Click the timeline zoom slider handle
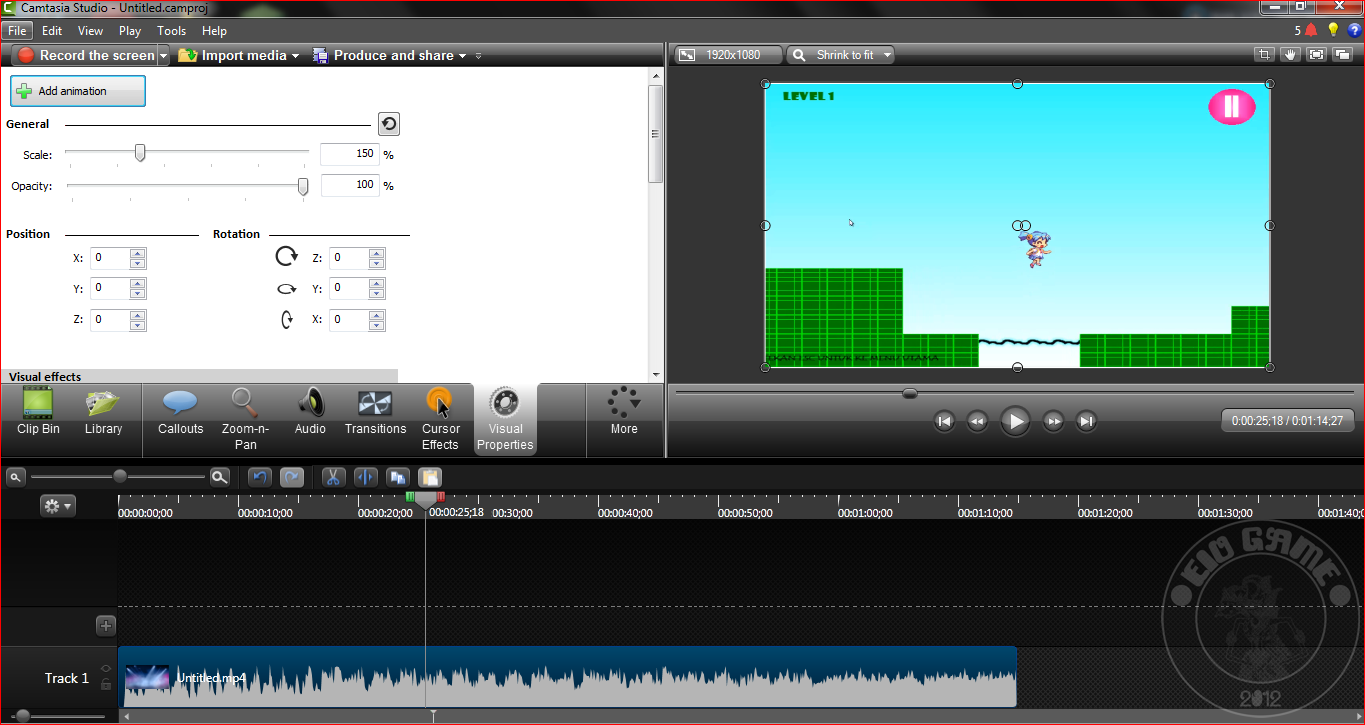1365x725 pixels. point(120,477)
